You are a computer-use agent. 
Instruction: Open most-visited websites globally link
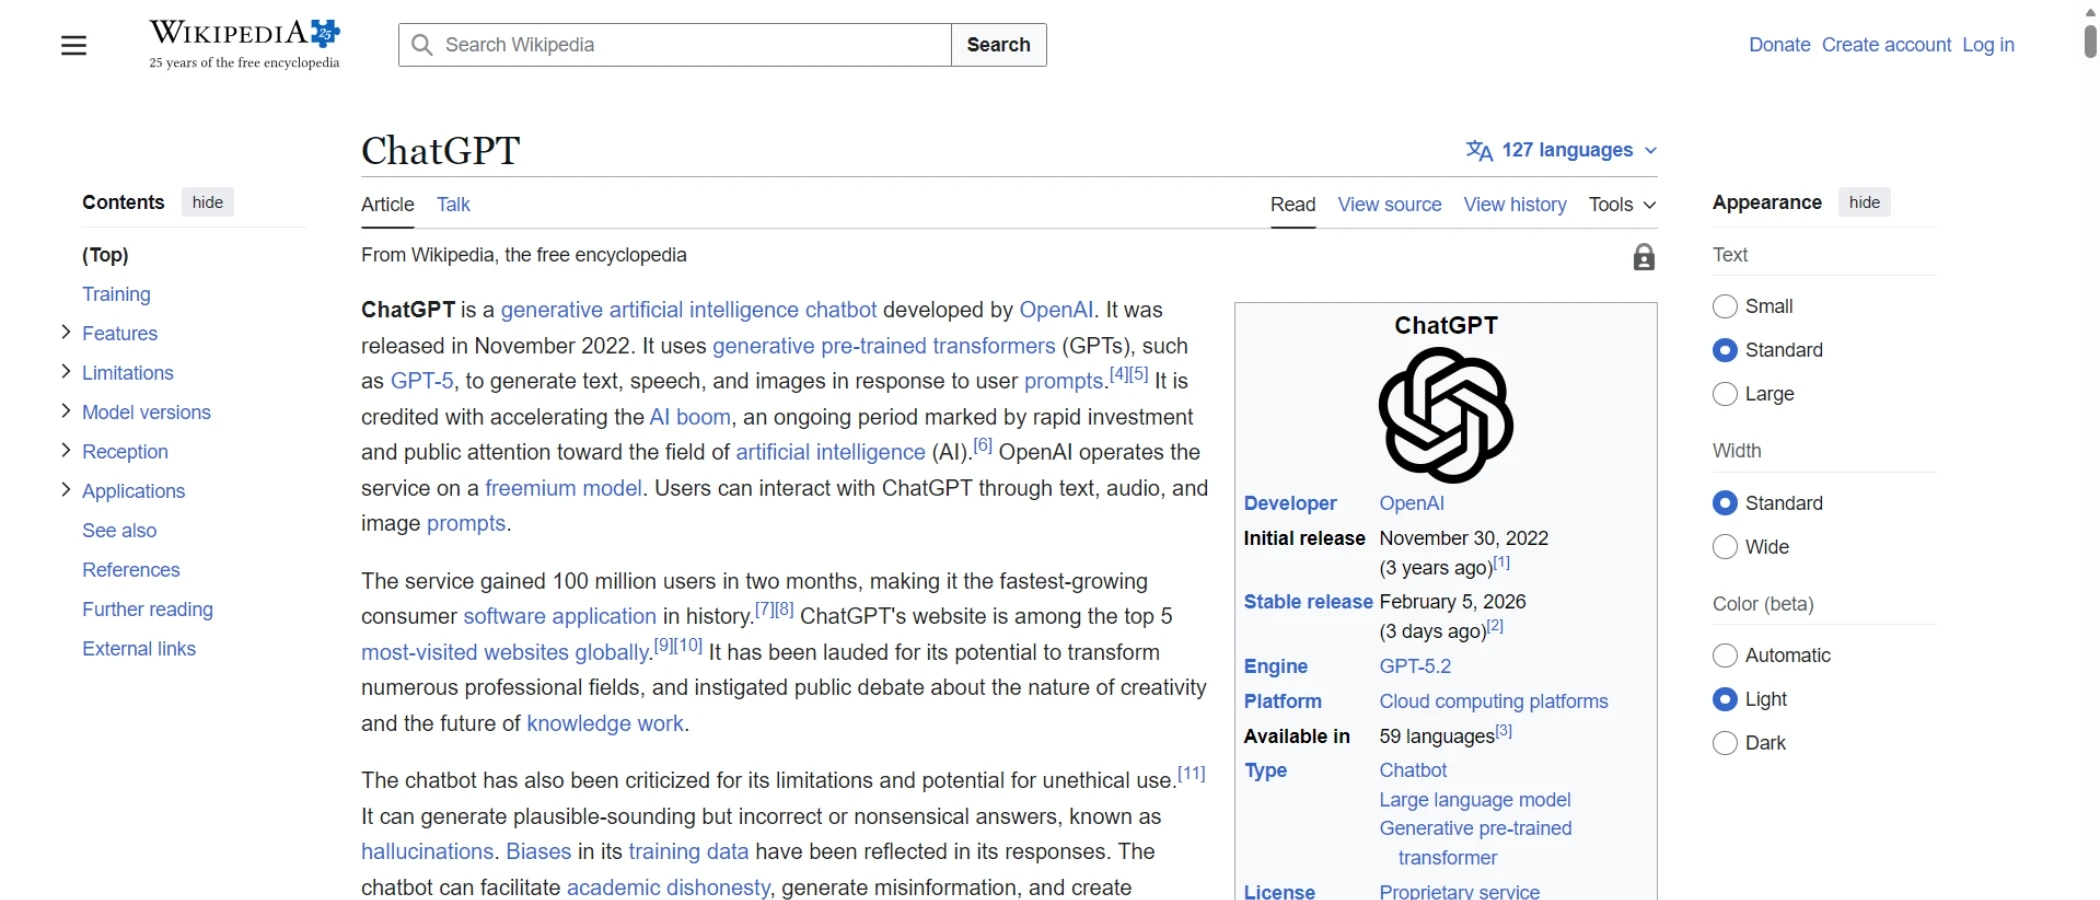point(506,652)
